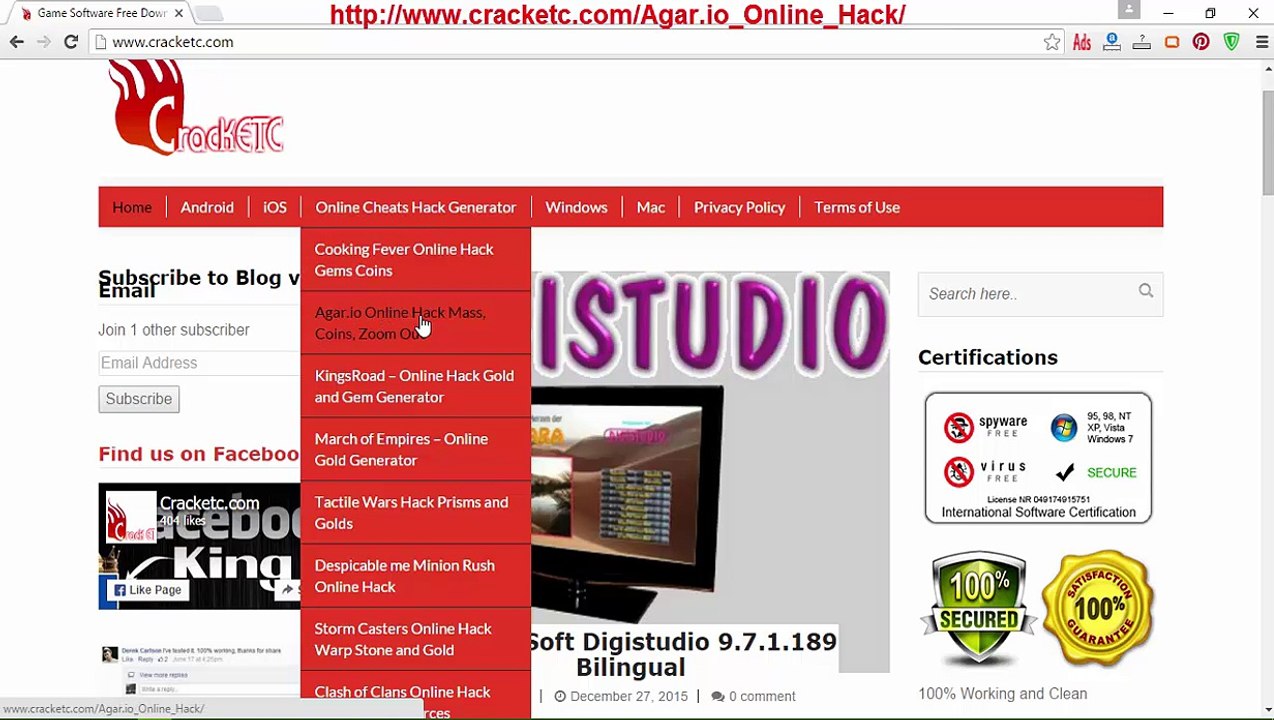Open the Android menu item
Image resolution: width=1274 pixels, height=720 pixels.
tap(207, 207)
